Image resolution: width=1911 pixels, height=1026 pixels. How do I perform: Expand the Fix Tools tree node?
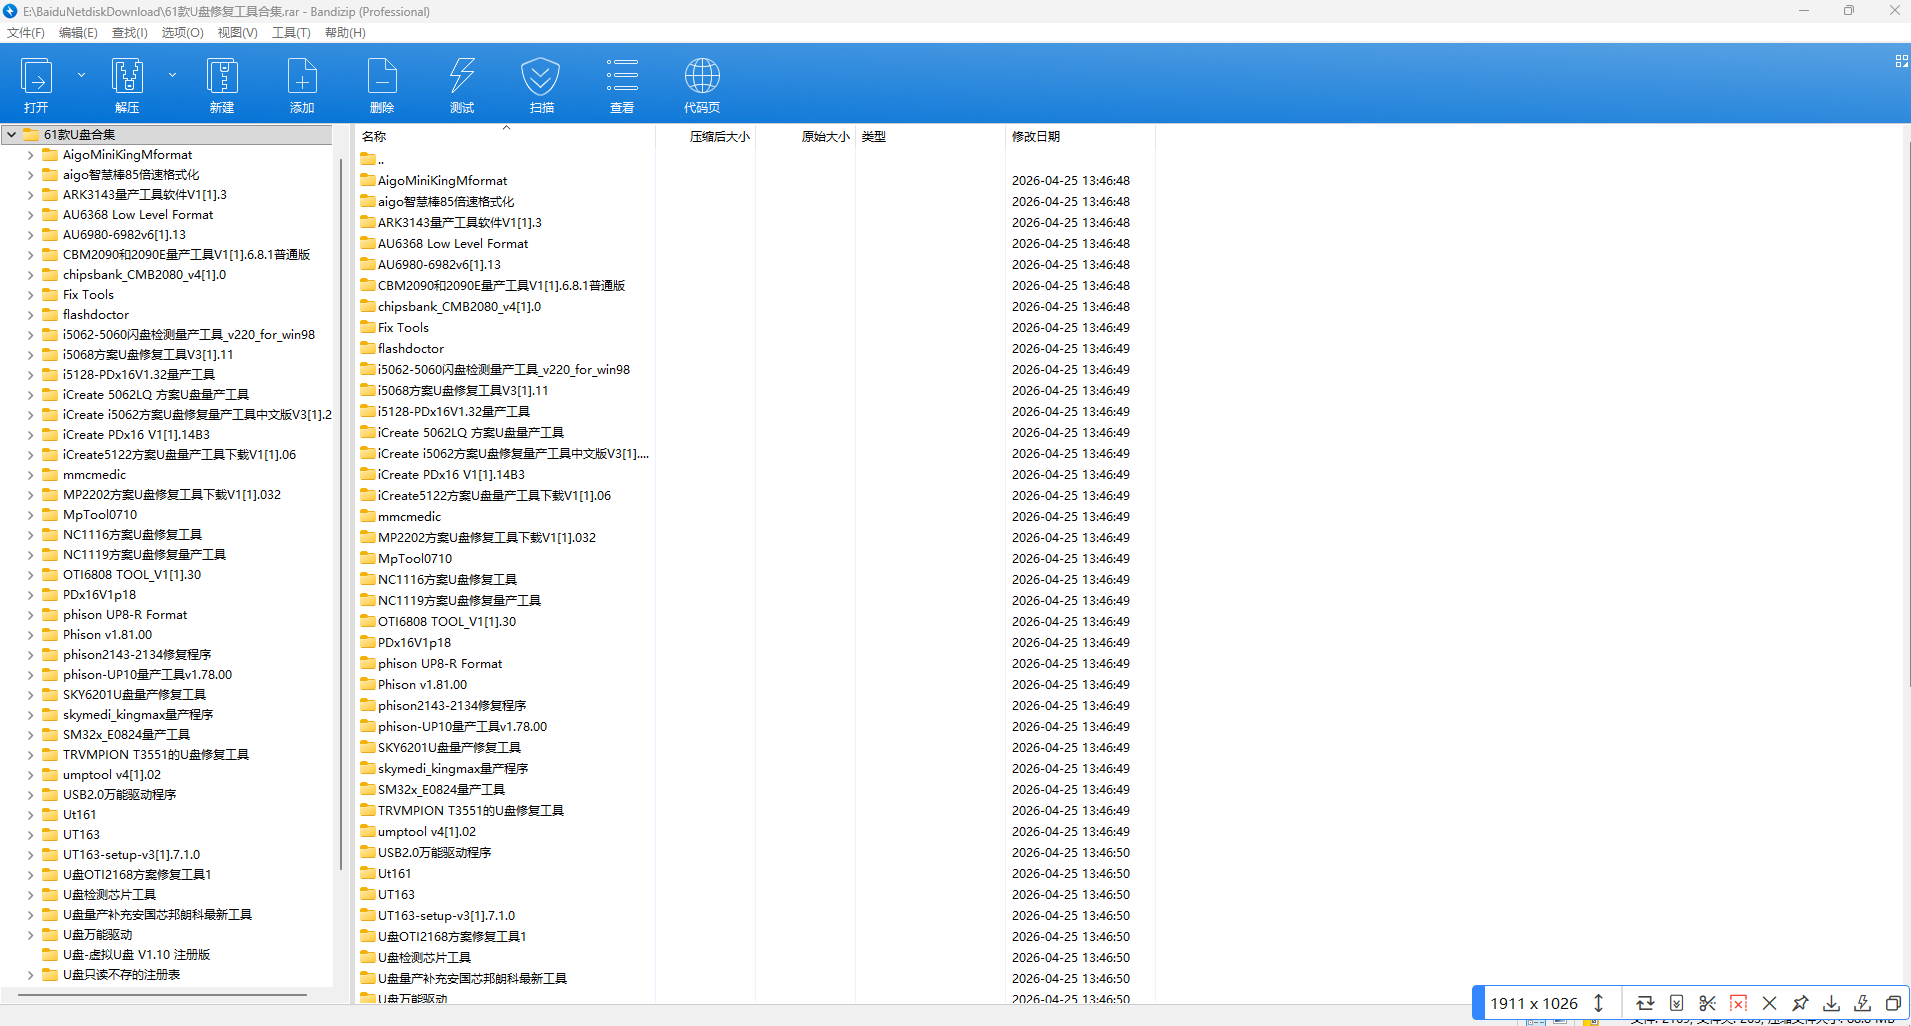(x=30, y=295)
